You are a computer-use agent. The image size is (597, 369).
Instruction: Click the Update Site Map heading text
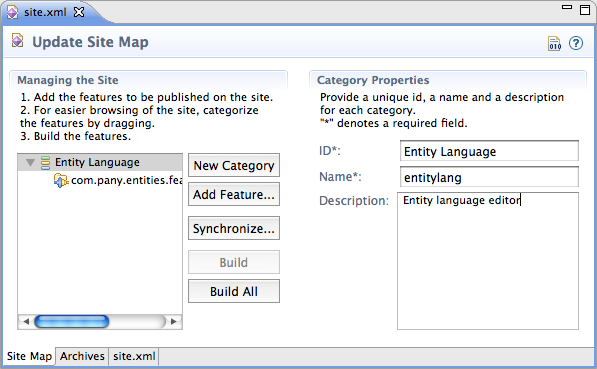pyautogui.click(x=90, y=42)
